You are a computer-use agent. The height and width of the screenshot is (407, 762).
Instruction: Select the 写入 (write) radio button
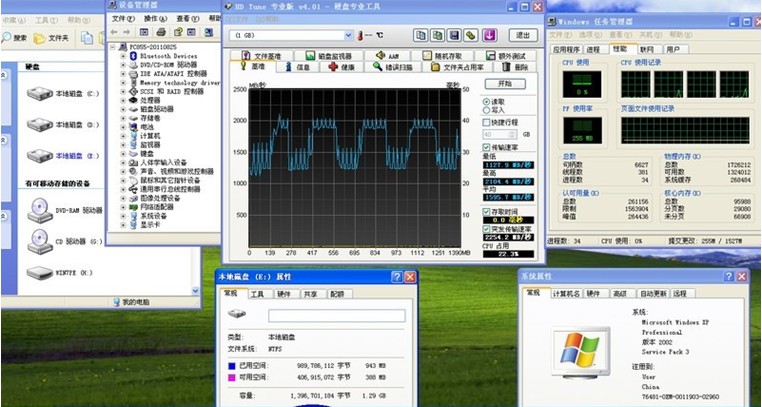click(x=487, y=111)
